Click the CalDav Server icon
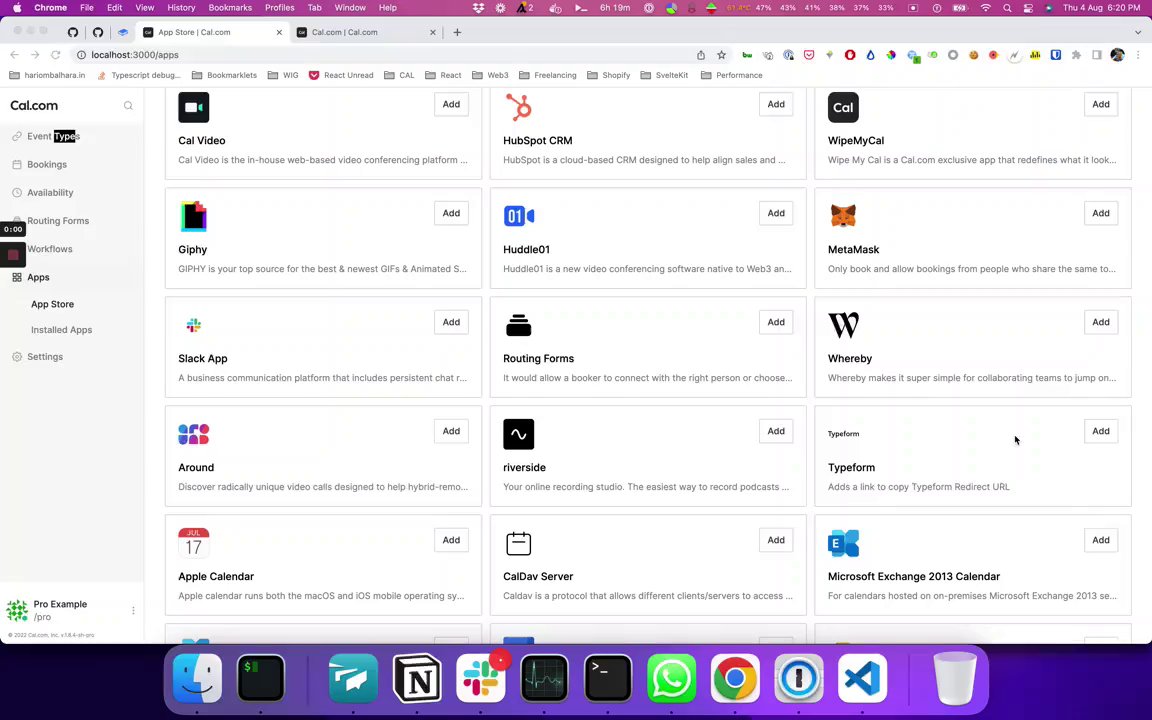The height and width of the screenshot is (720, 1152). (x=518, y=543)
